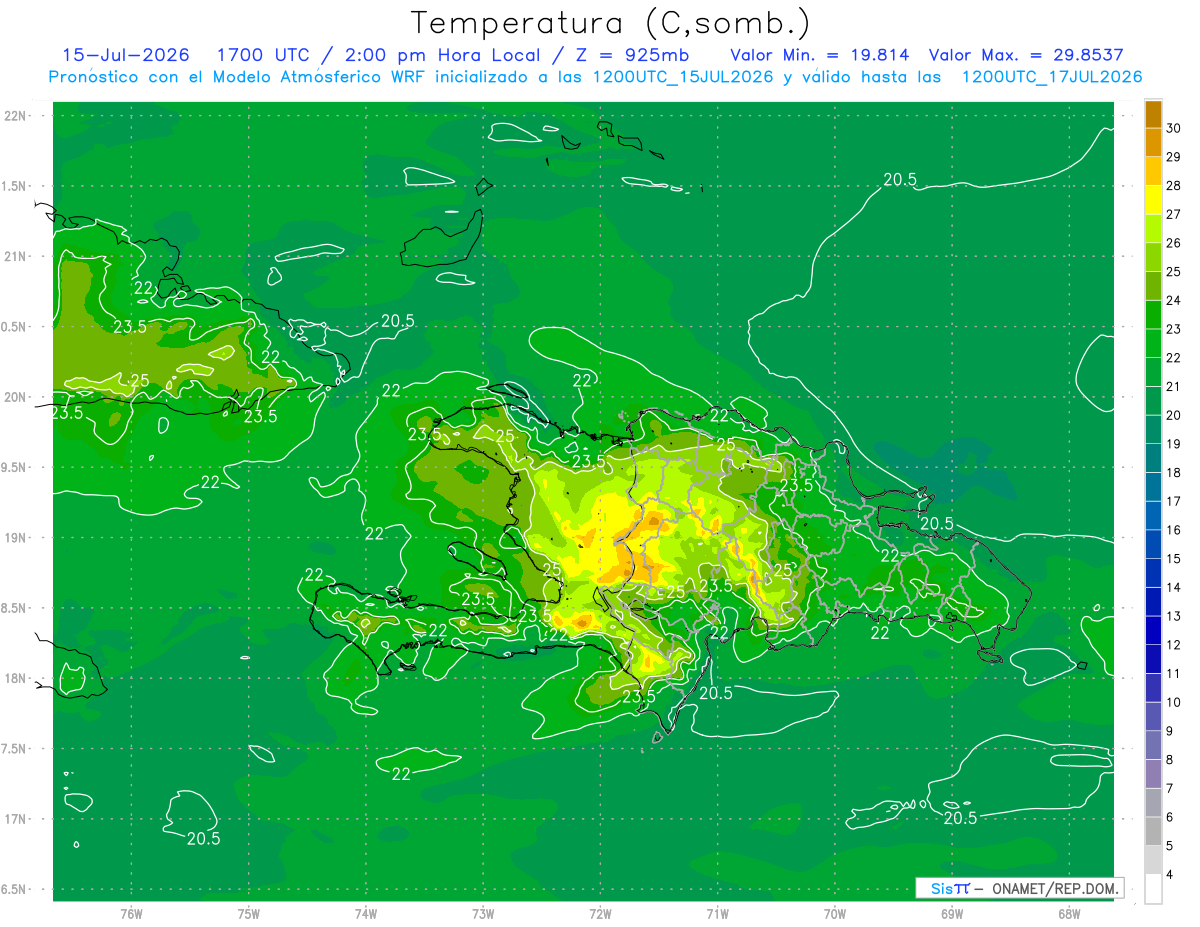Click the "72W" longitude axis label
The image size is (1200, 927).
coord(600,913)
